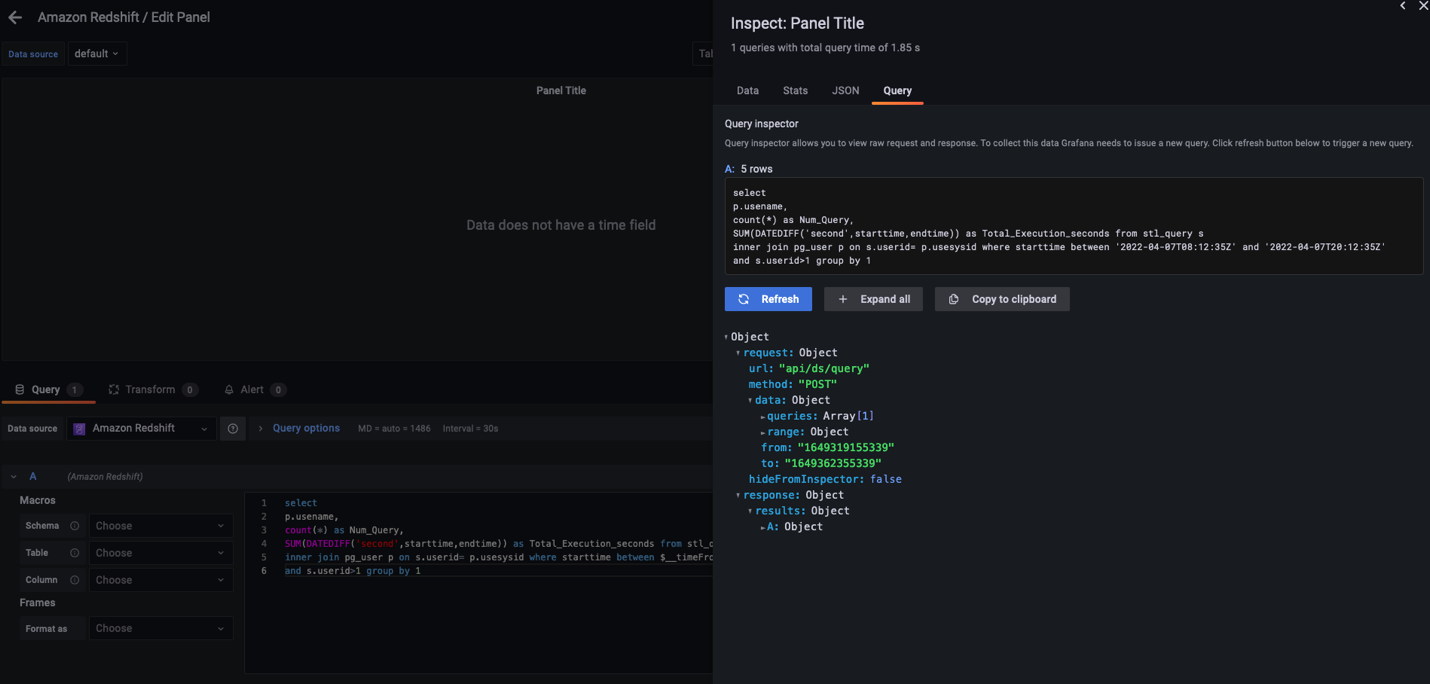
Task: Switch to the Data tab in Inspect
Action: pos(748,91)
